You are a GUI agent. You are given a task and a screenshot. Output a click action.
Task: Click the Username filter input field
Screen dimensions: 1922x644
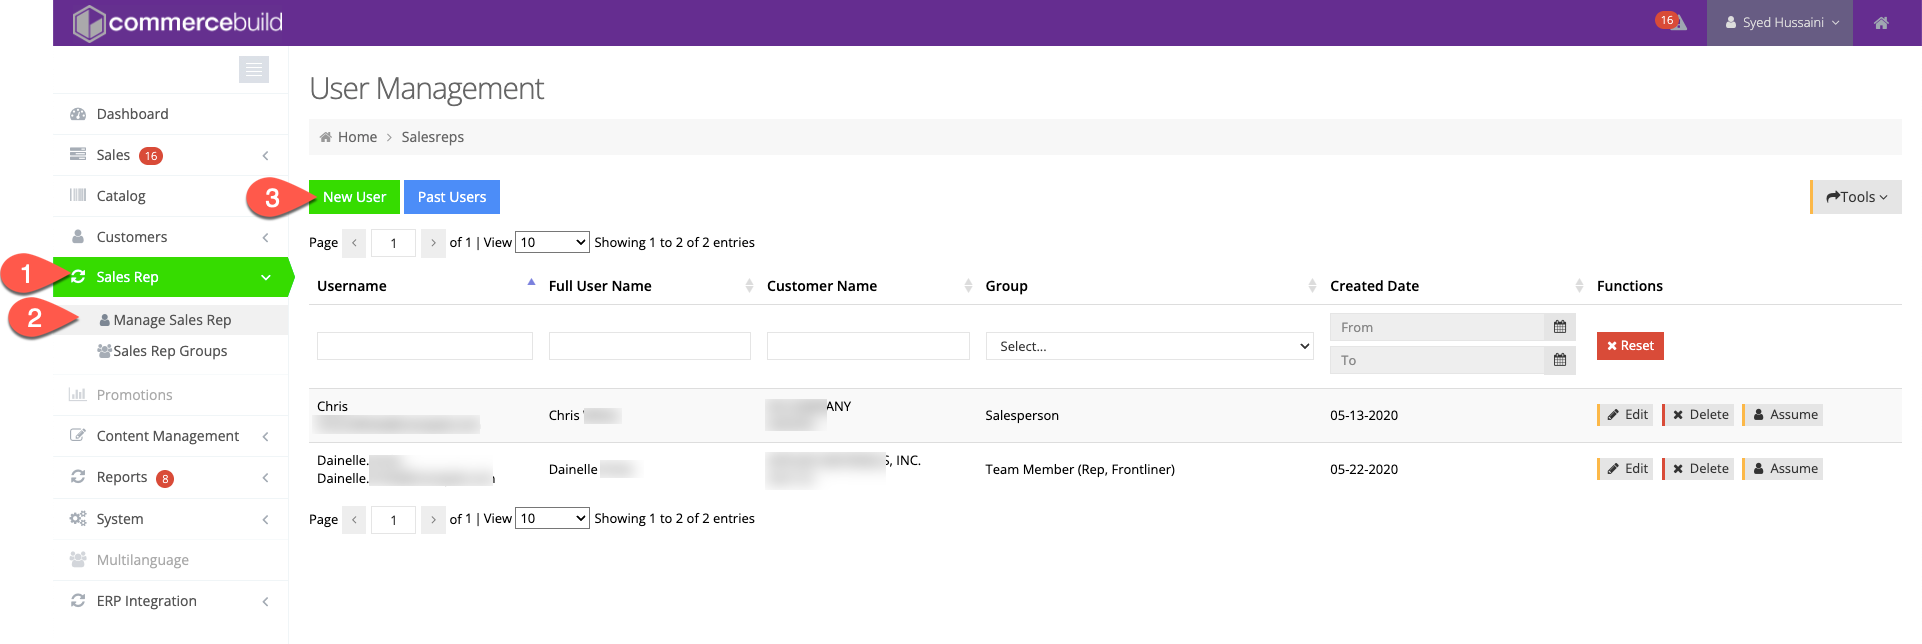pos(424,346)
